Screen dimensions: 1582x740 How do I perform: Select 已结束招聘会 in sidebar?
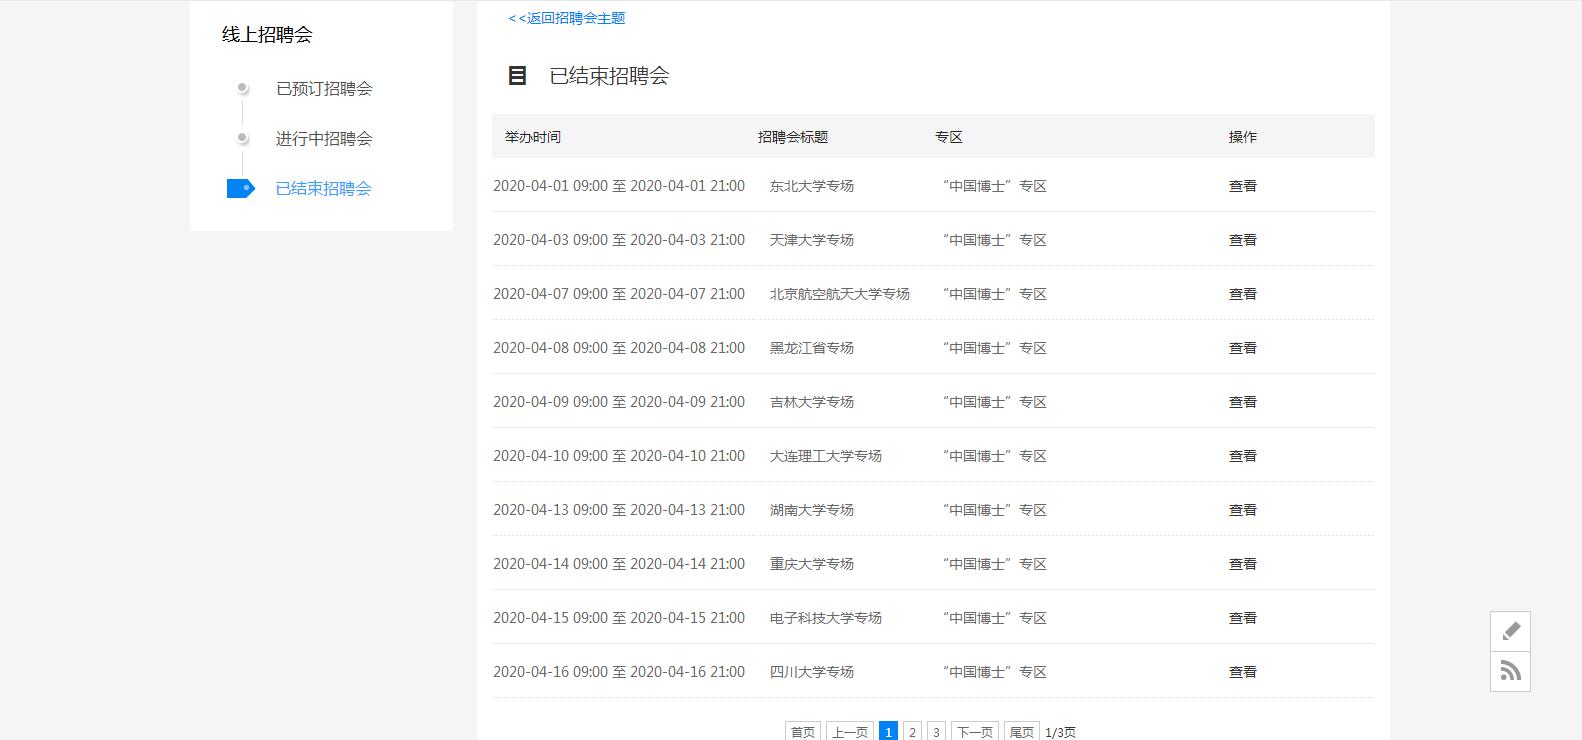click(x=324, y=188)
